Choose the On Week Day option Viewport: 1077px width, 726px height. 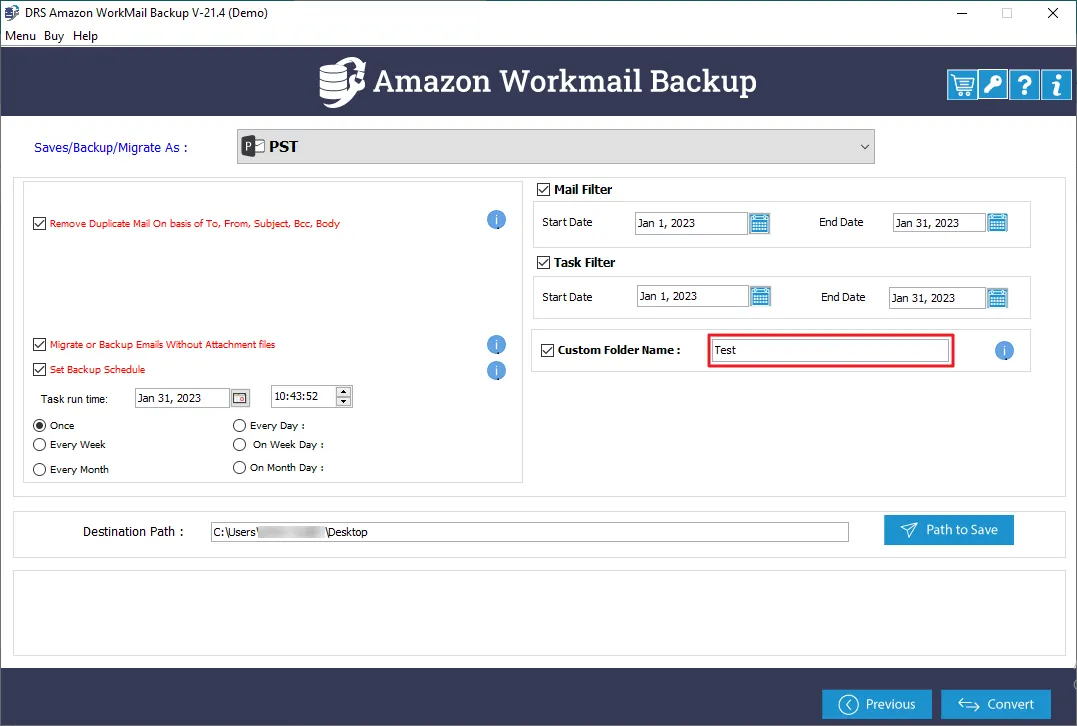(239, 445)
